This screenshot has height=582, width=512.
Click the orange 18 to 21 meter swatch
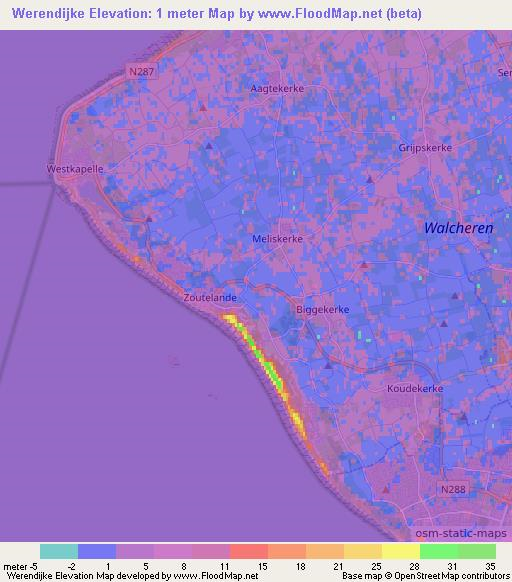click(x=325, y=552)
